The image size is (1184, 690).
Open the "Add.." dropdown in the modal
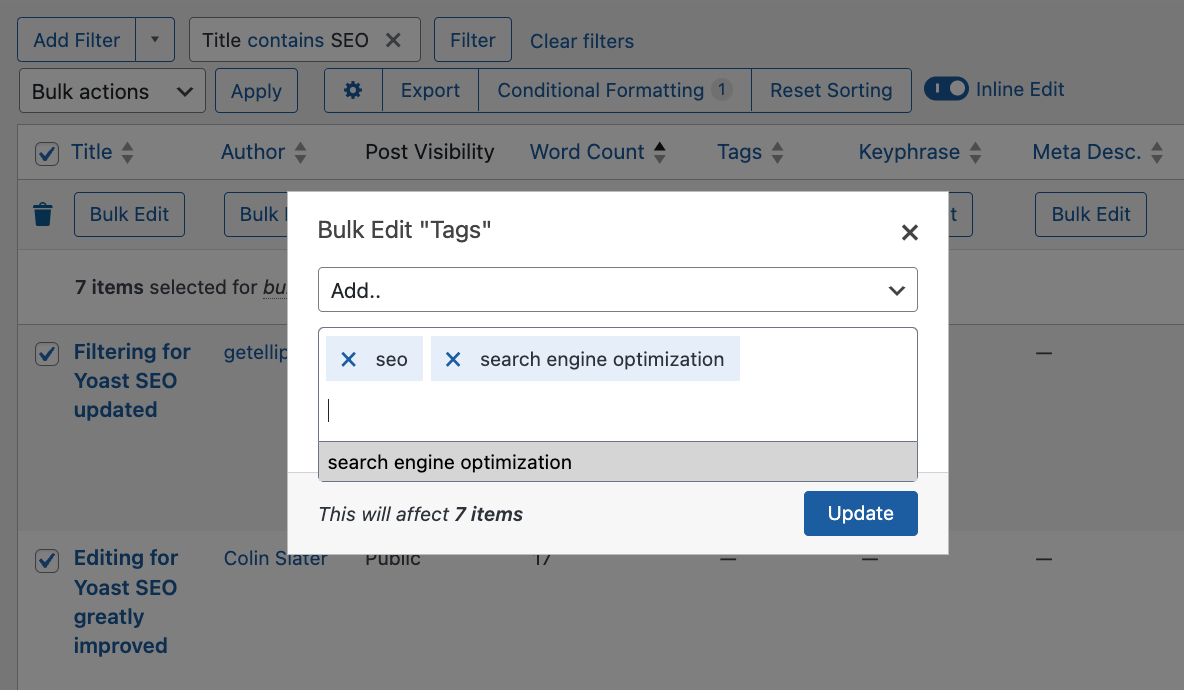pos(617,289)
